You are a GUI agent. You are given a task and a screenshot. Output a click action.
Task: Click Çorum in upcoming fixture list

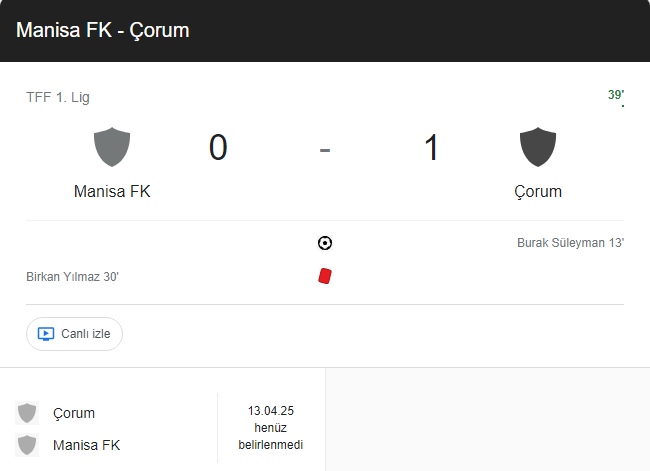(74, 413)
